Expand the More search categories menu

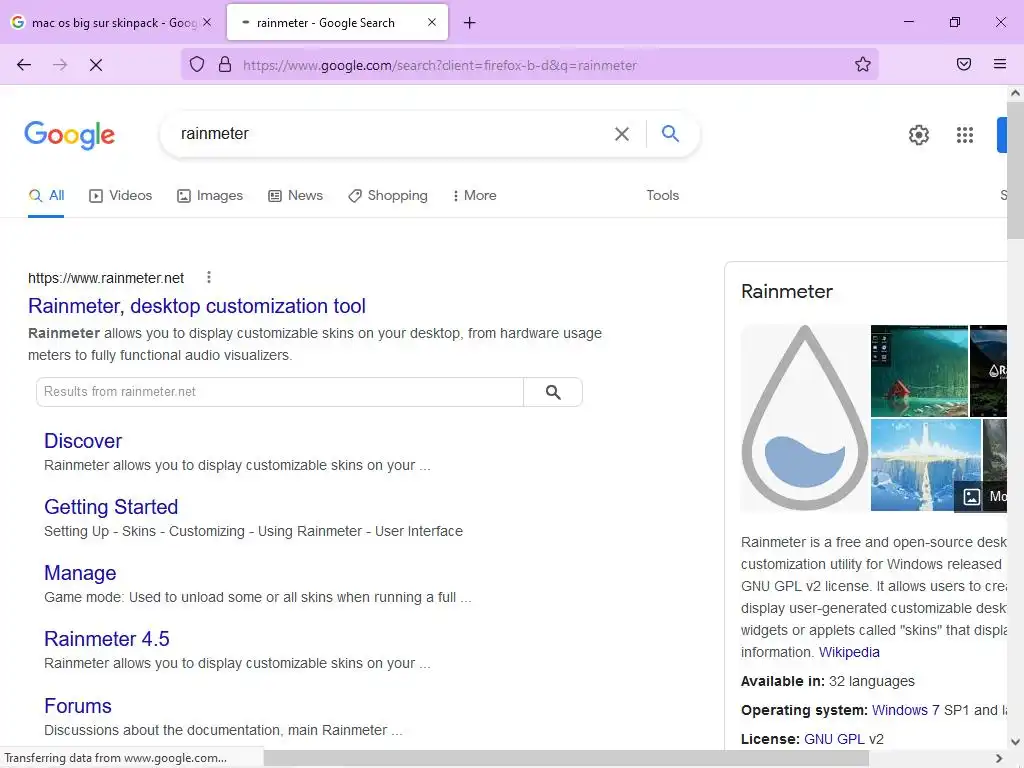[475, 195]
